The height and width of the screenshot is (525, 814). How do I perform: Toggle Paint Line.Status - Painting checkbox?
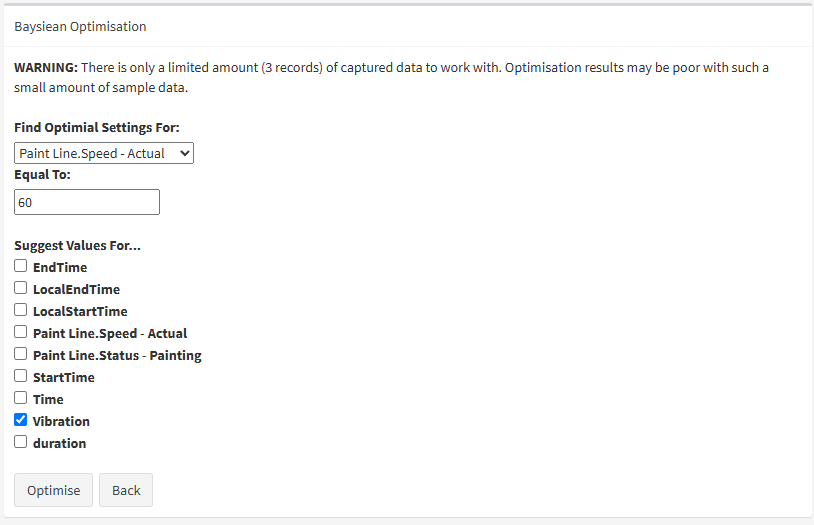20,354
